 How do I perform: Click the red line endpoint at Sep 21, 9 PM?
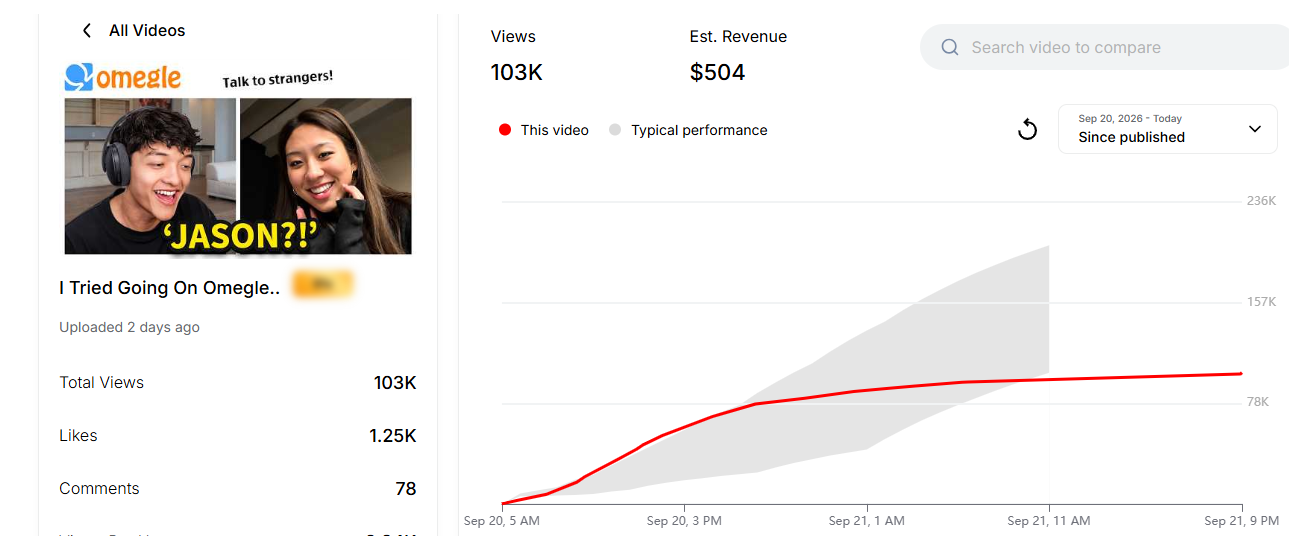1241,373
